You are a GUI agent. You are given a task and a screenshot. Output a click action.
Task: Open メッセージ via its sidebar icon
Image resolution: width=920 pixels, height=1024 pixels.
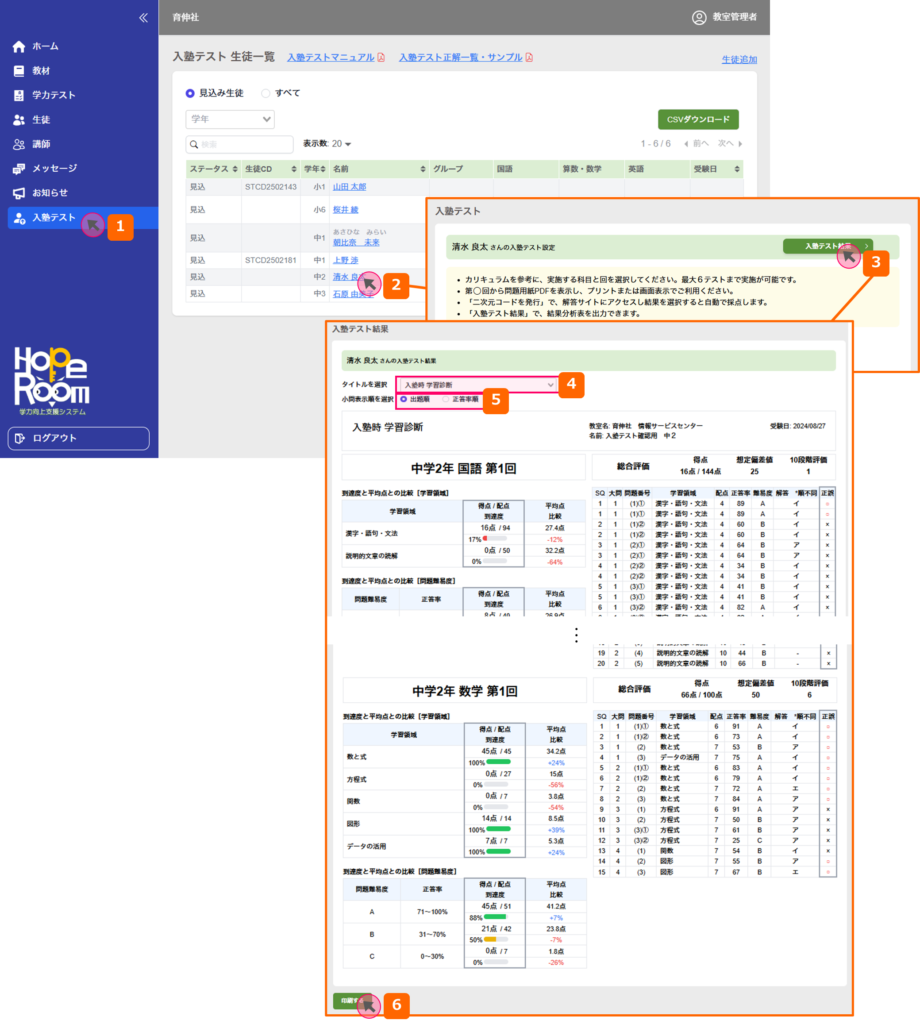(x=19, y=168)
